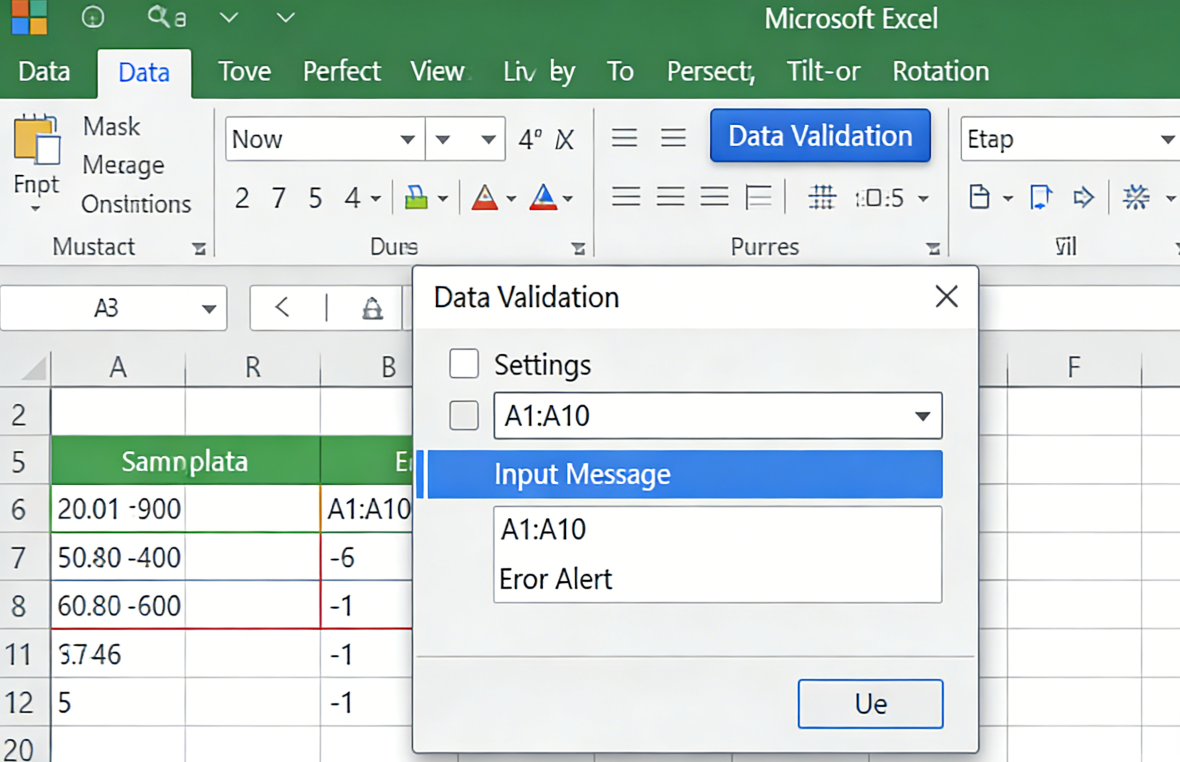
Task: Click the blank page icon beside Etap
Action: pyautogui.click(x=979, y=198)
